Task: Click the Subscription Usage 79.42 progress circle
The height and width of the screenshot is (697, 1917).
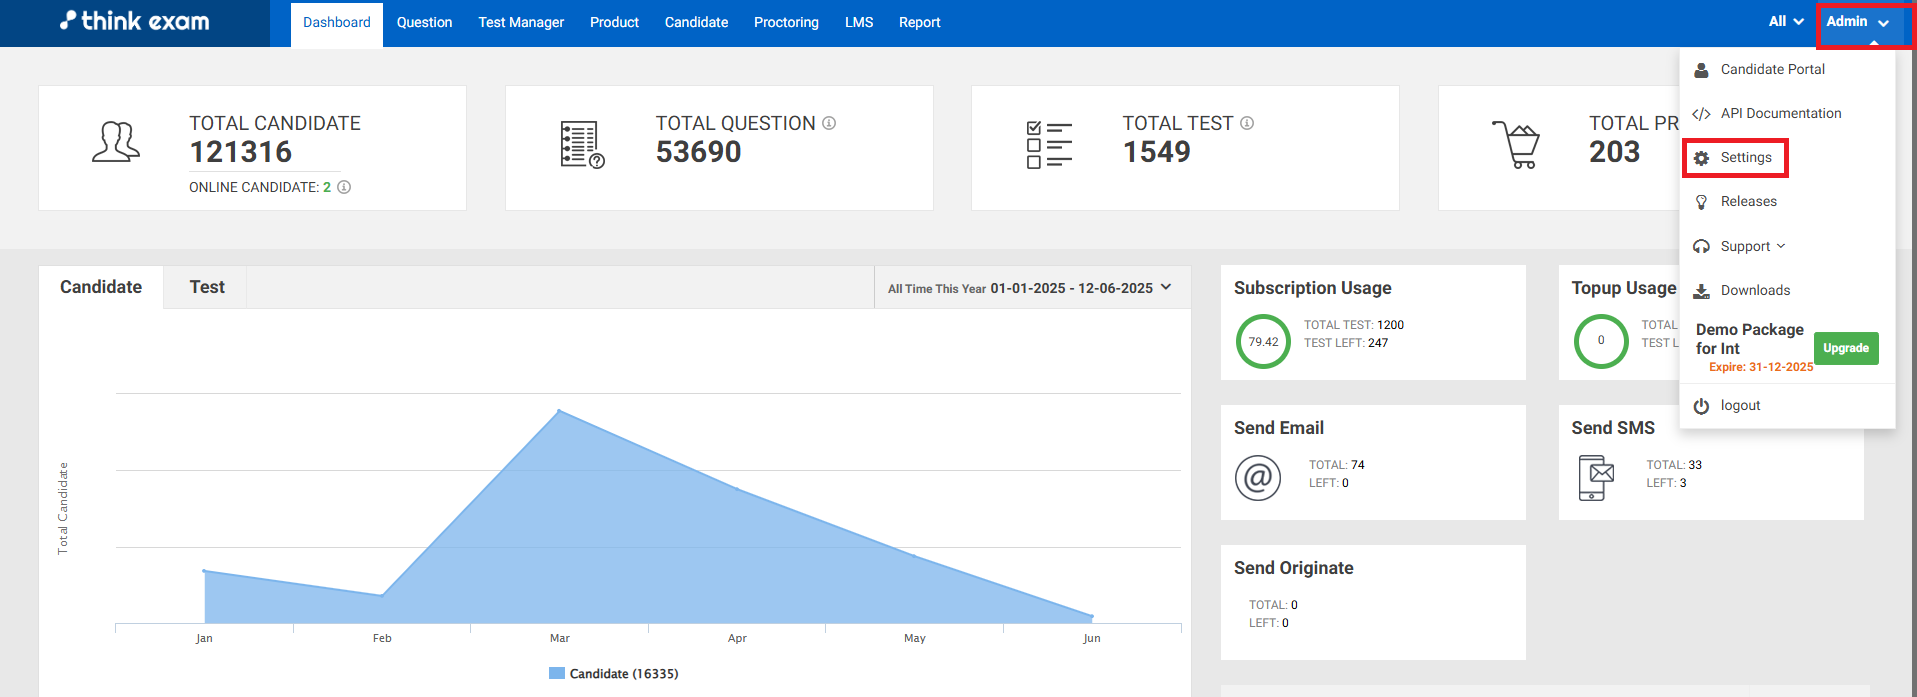Action: tap(1263, 342)
